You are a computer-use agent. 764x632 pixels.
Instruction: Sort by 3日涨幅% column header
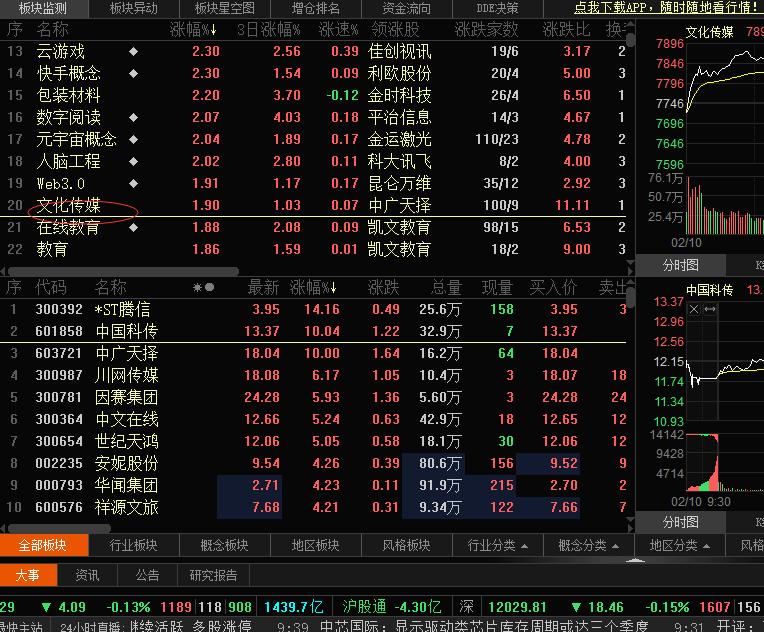[268, 30]
